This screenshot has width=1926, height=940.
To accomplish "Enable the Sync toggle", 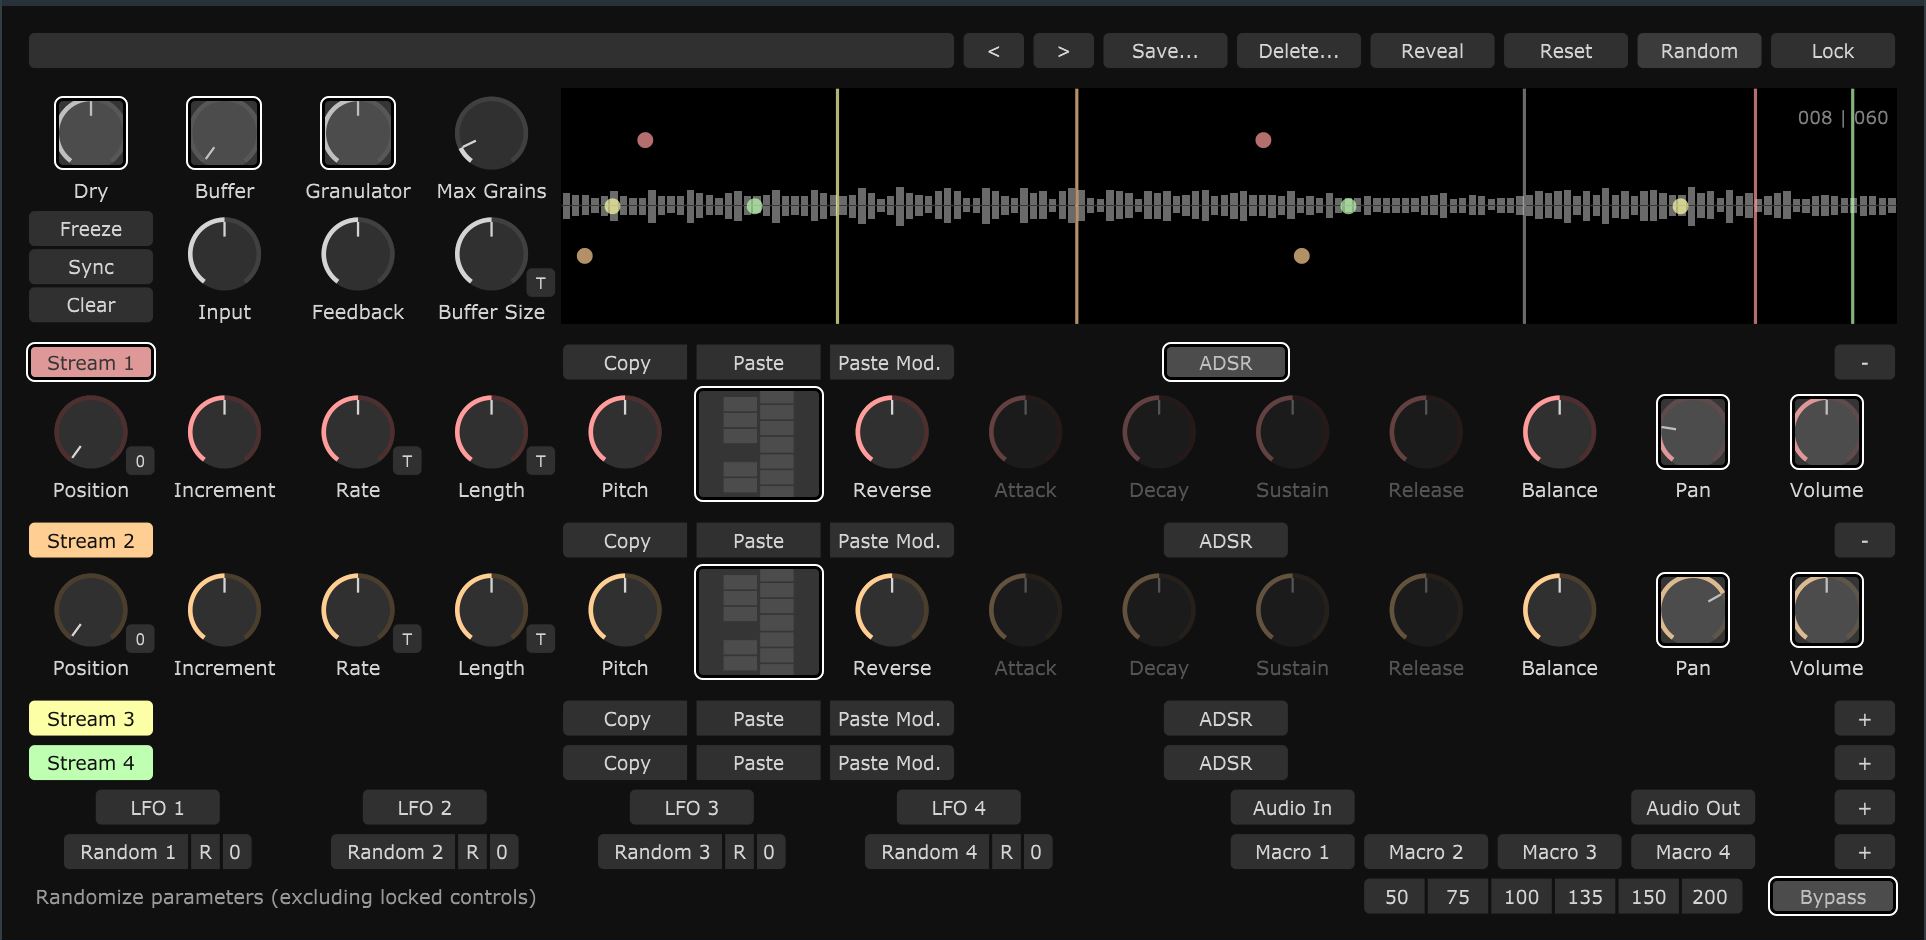I will [x=91, y=267].
